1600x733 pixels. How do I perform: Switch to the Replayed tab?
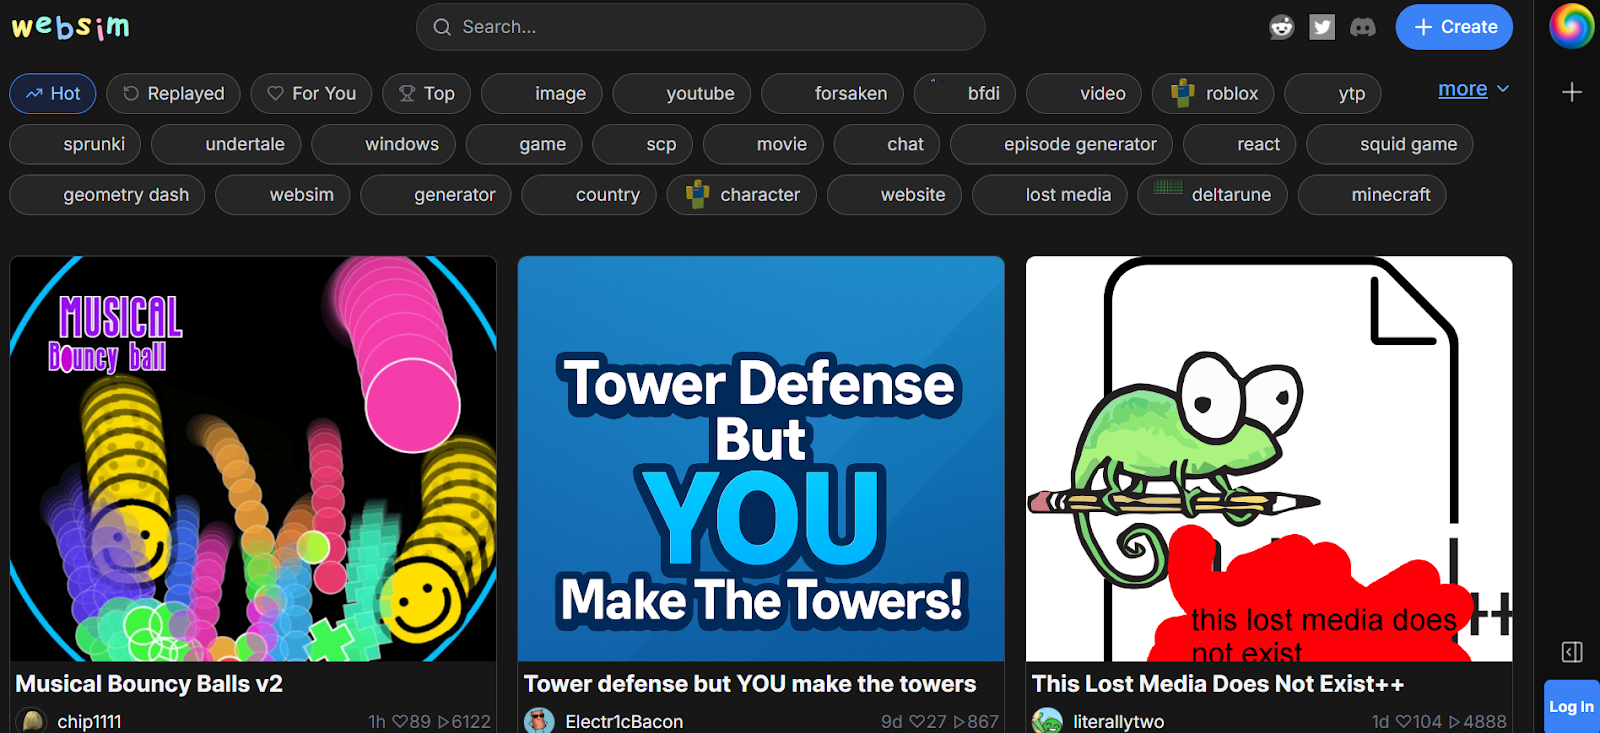tap(173, 93)
